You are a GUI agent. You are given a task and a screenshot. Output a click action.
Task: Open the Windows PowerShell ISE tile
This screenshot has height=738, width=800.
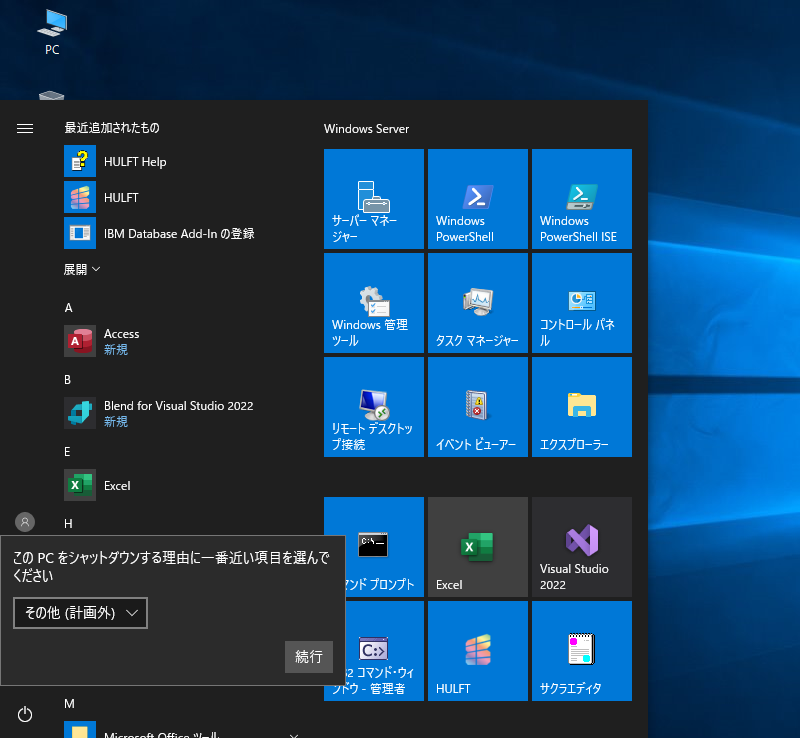pos(582,199)
